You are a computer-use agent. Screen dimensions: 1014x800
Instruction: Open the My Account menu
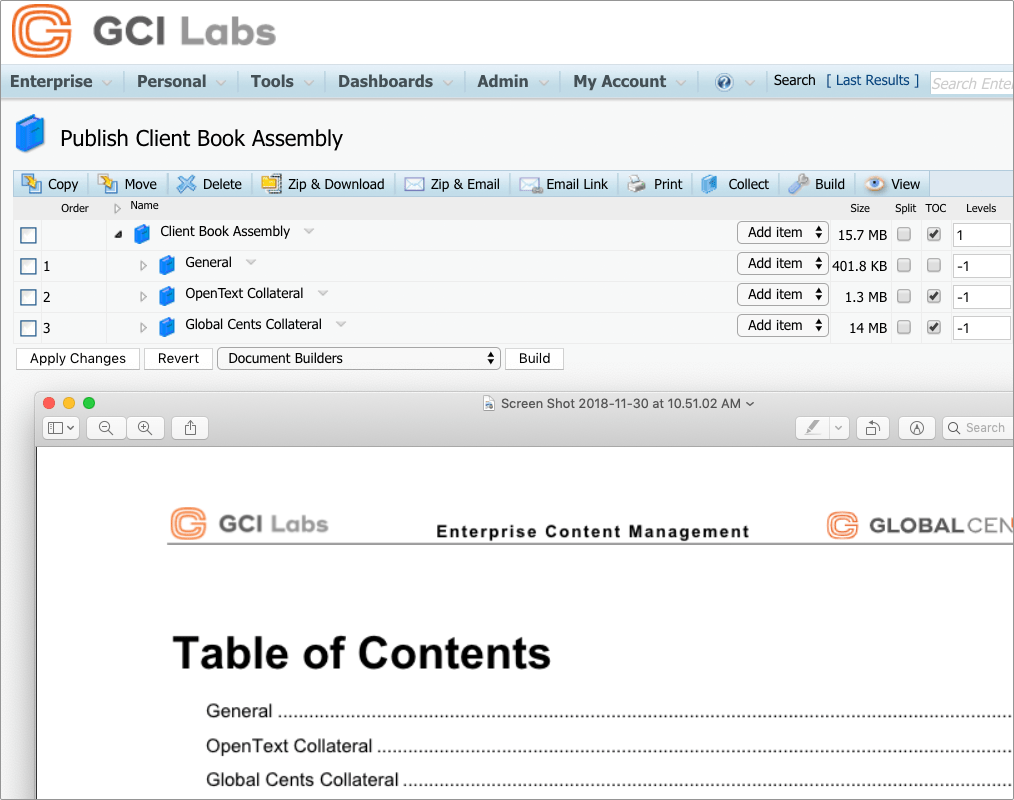[629, 81]
